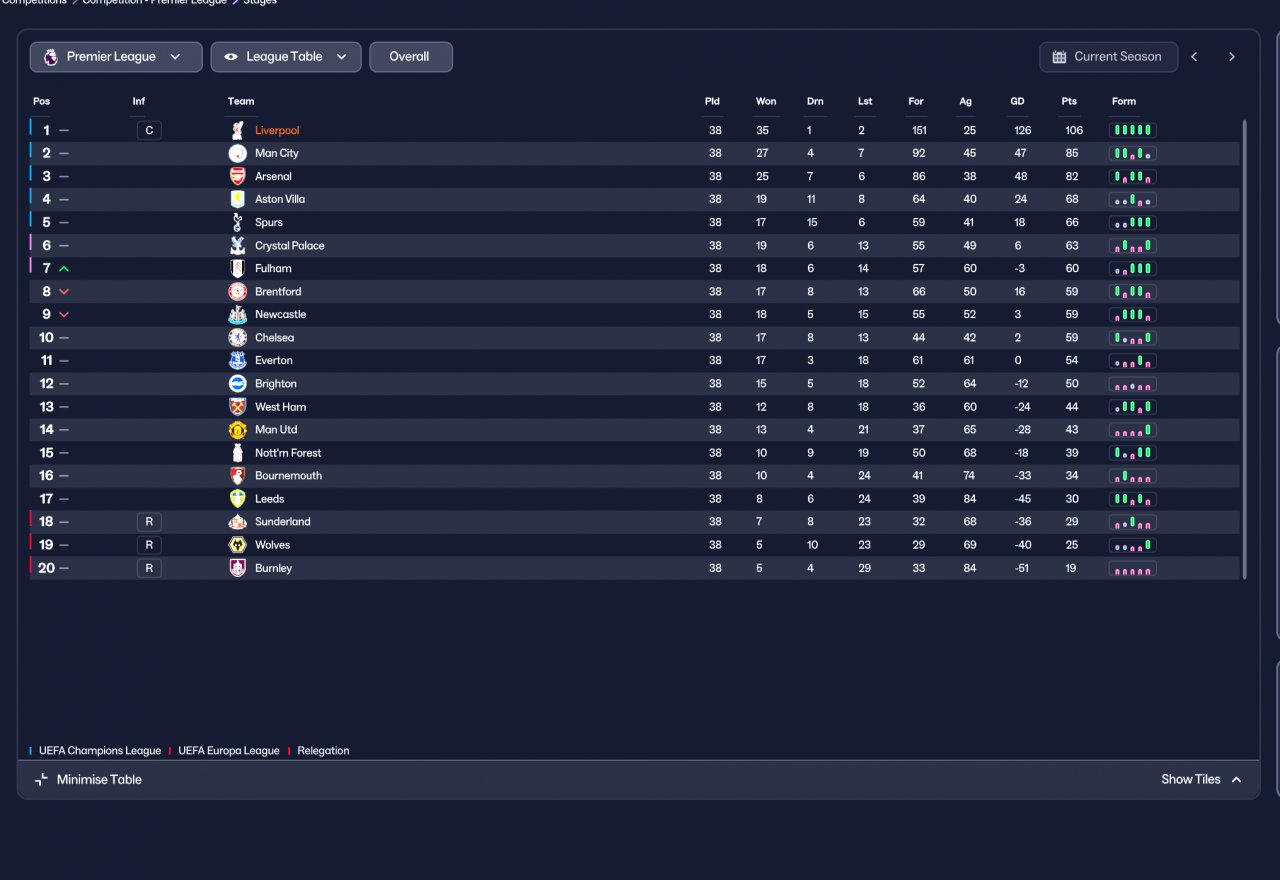
Task: Click the Everton crest icon
Action: click(x=237, y=361)
